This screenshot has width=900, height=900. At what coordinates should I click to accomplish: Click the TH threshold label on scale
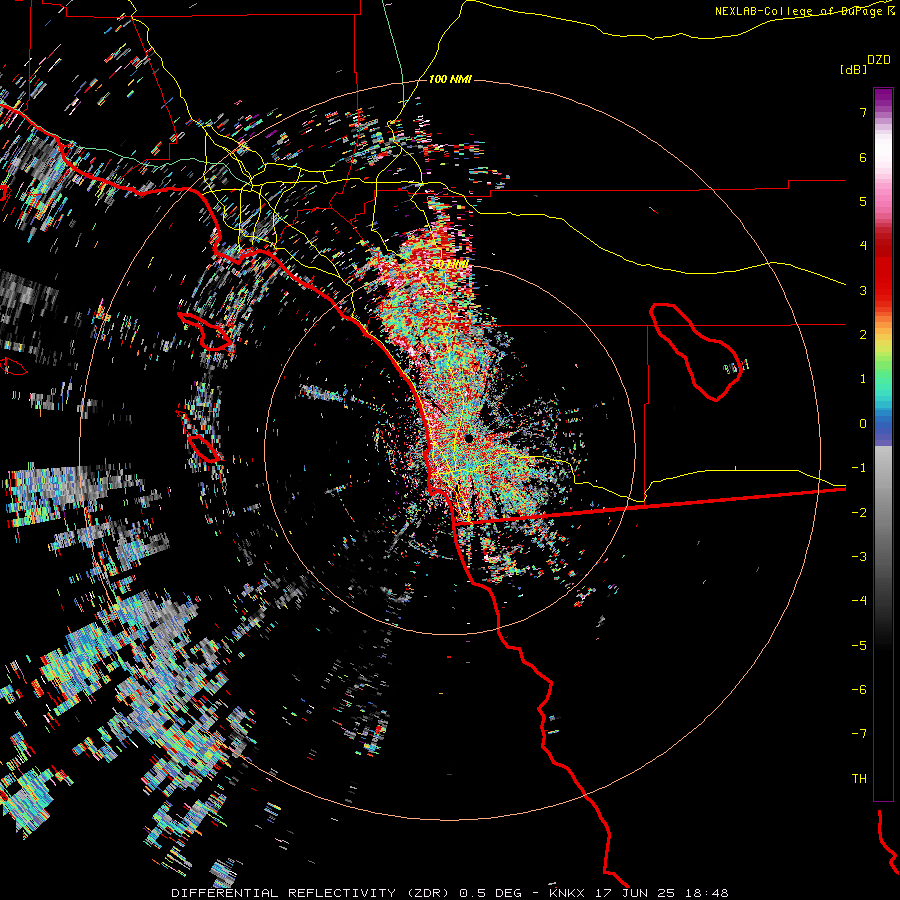click(859, 779)
